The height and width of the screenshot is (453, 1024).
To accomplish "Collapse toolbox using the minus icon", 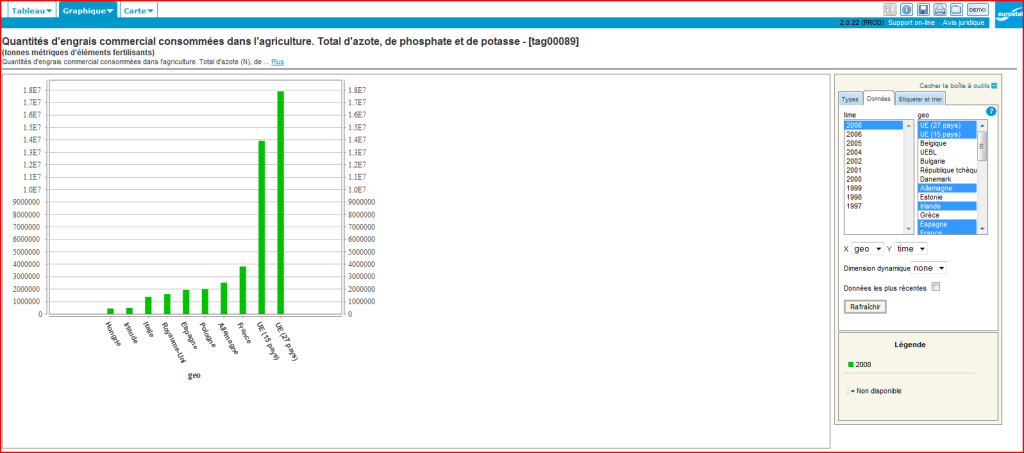I will 994,86.
